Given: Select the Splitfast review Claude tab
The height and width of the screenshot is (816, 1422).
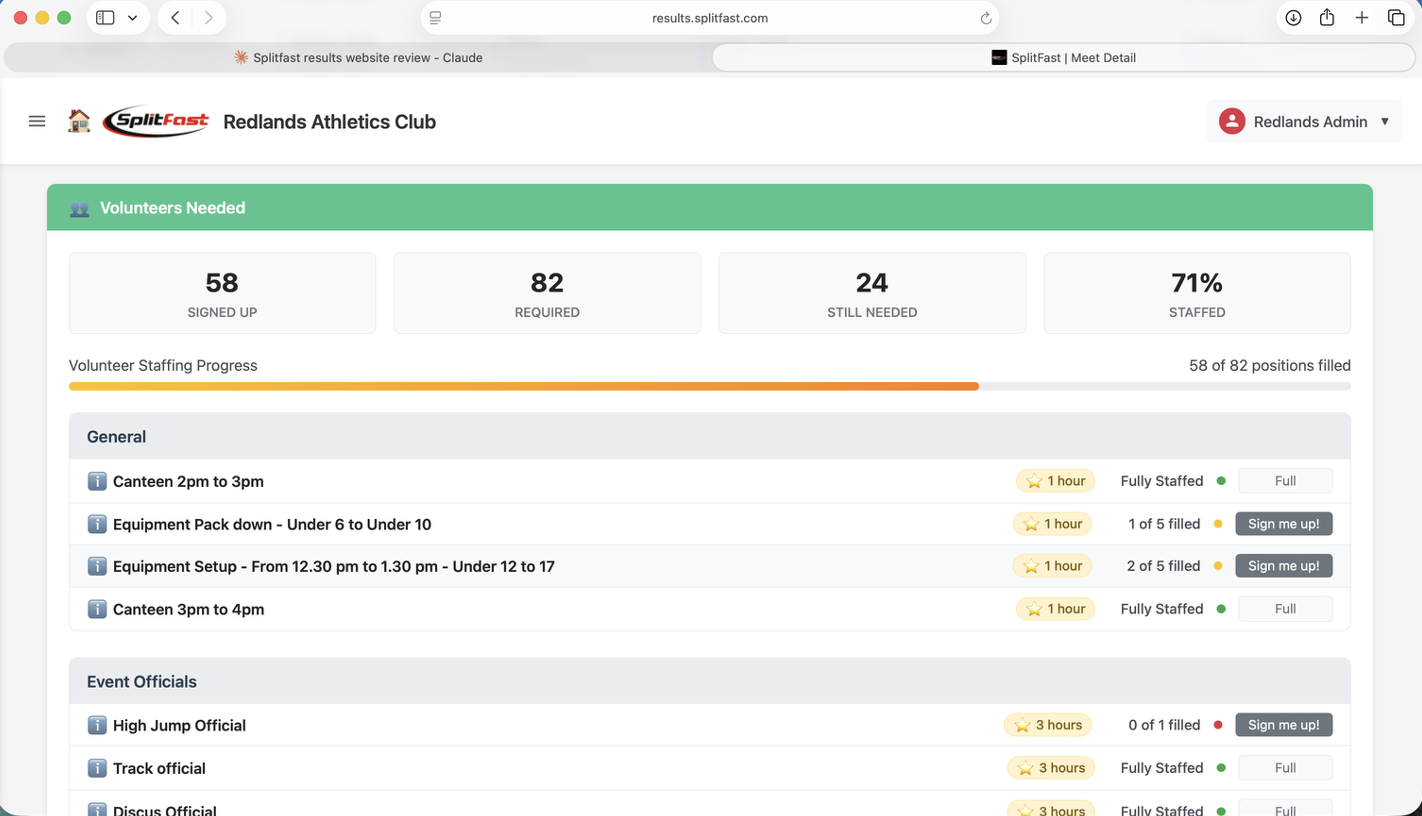Looking at the screenshot, I should pyautogui.click(x=358, y=57).
